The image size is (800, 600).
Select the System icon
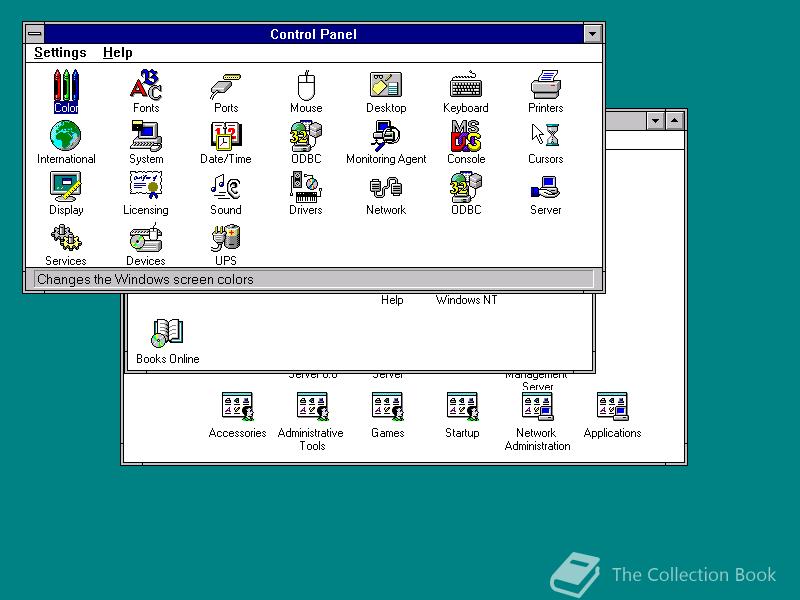[146, 142]
